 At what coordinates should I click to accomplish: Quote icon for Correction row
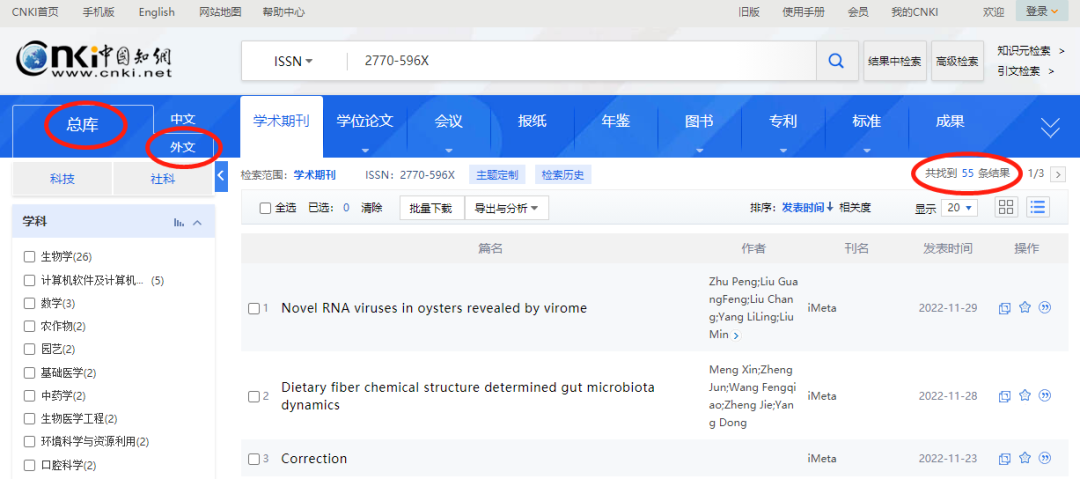[x=1045, y=458]
